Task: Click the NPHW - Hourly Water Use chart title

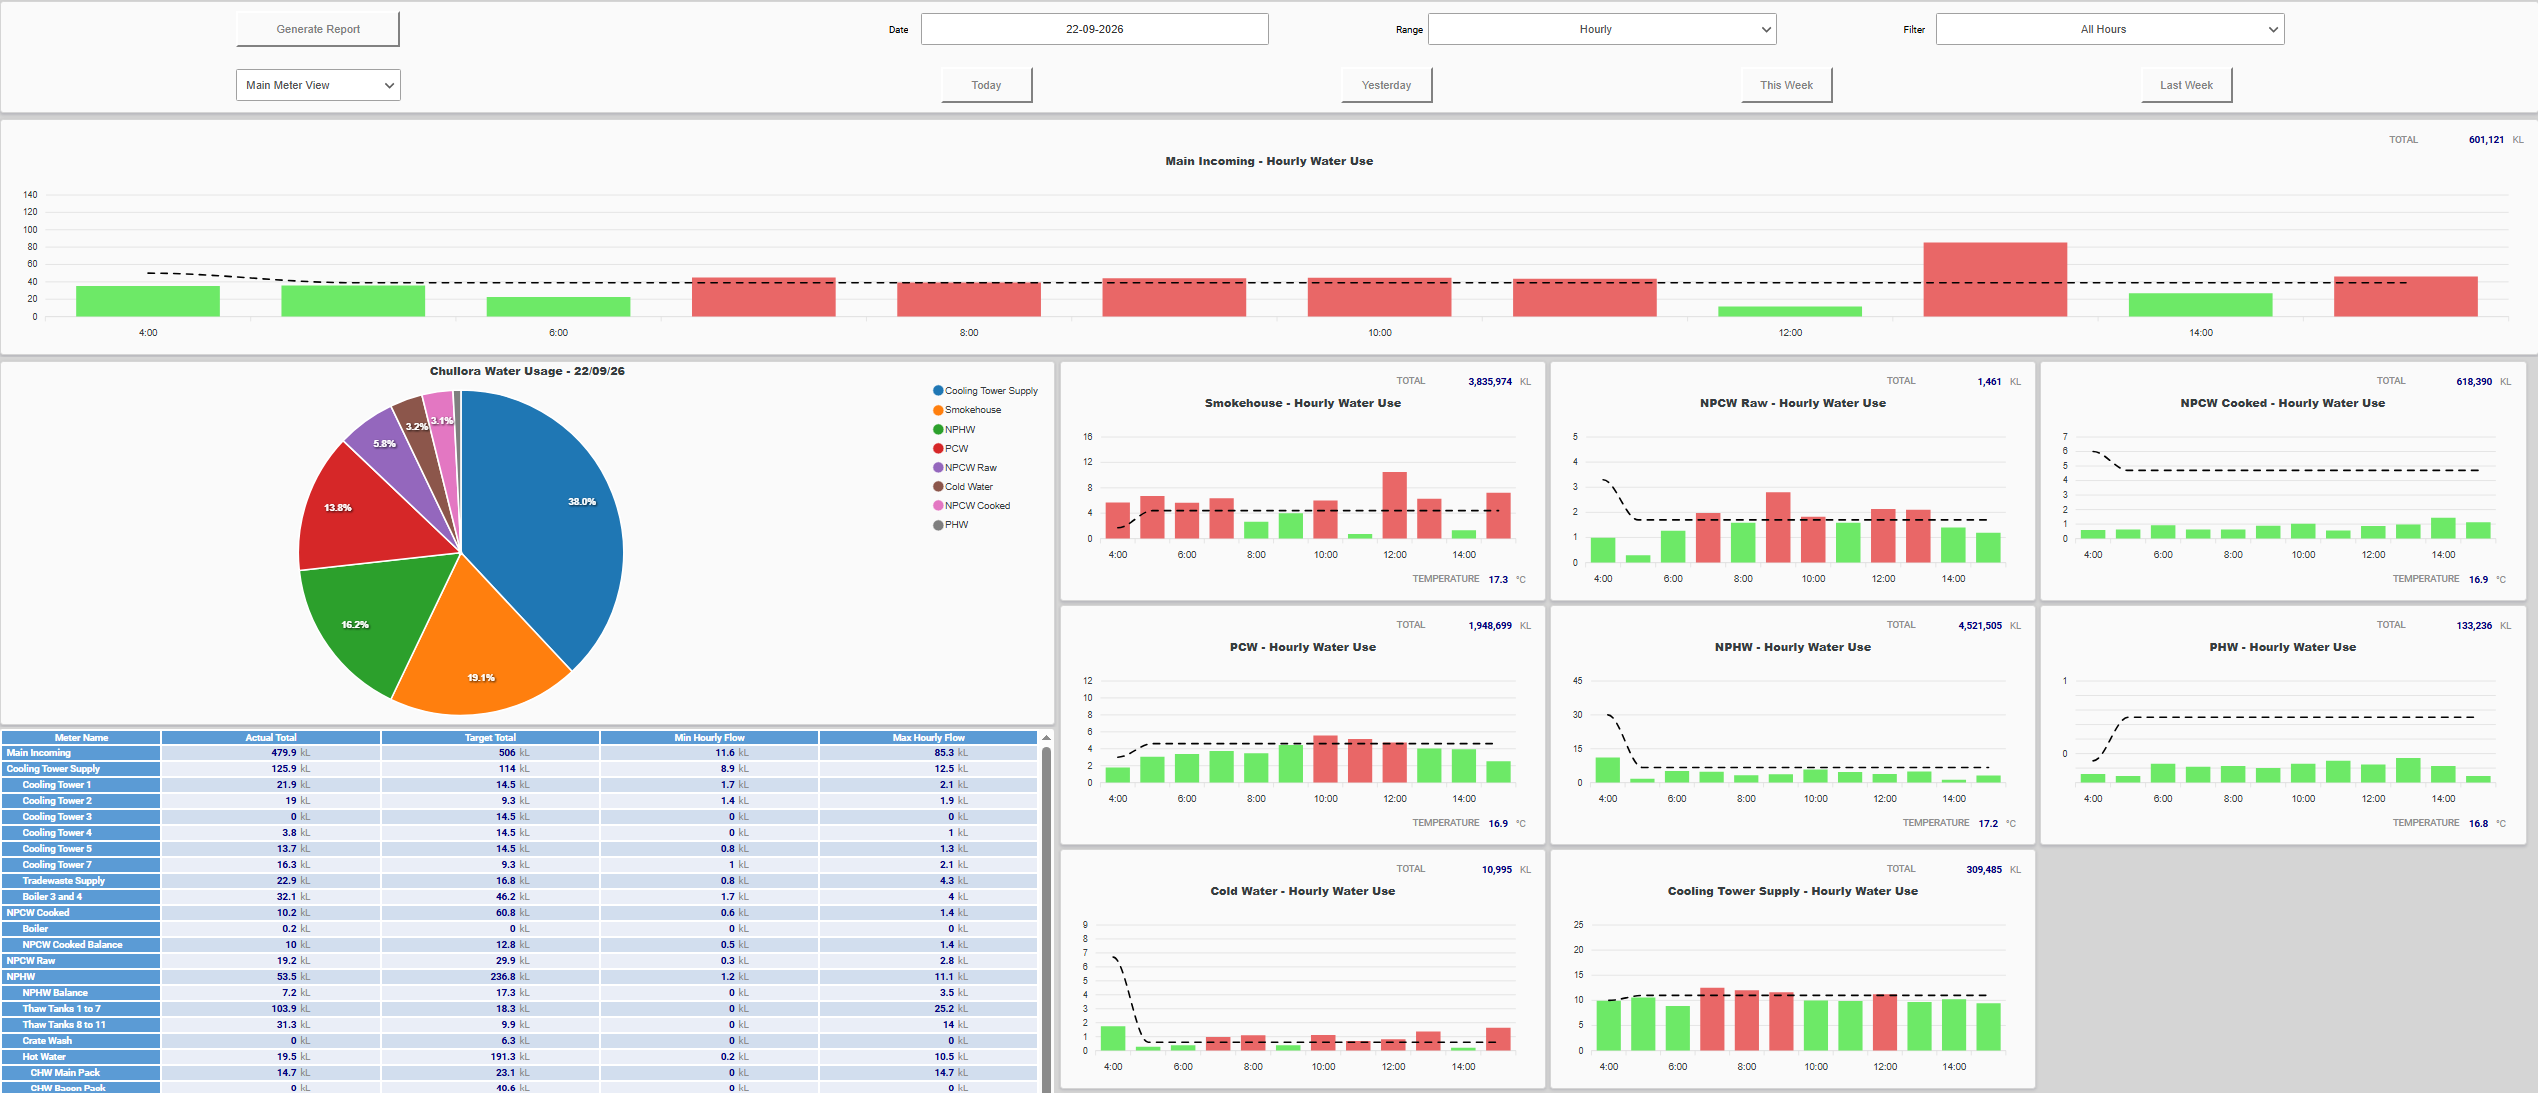Action: point(1793,647)
